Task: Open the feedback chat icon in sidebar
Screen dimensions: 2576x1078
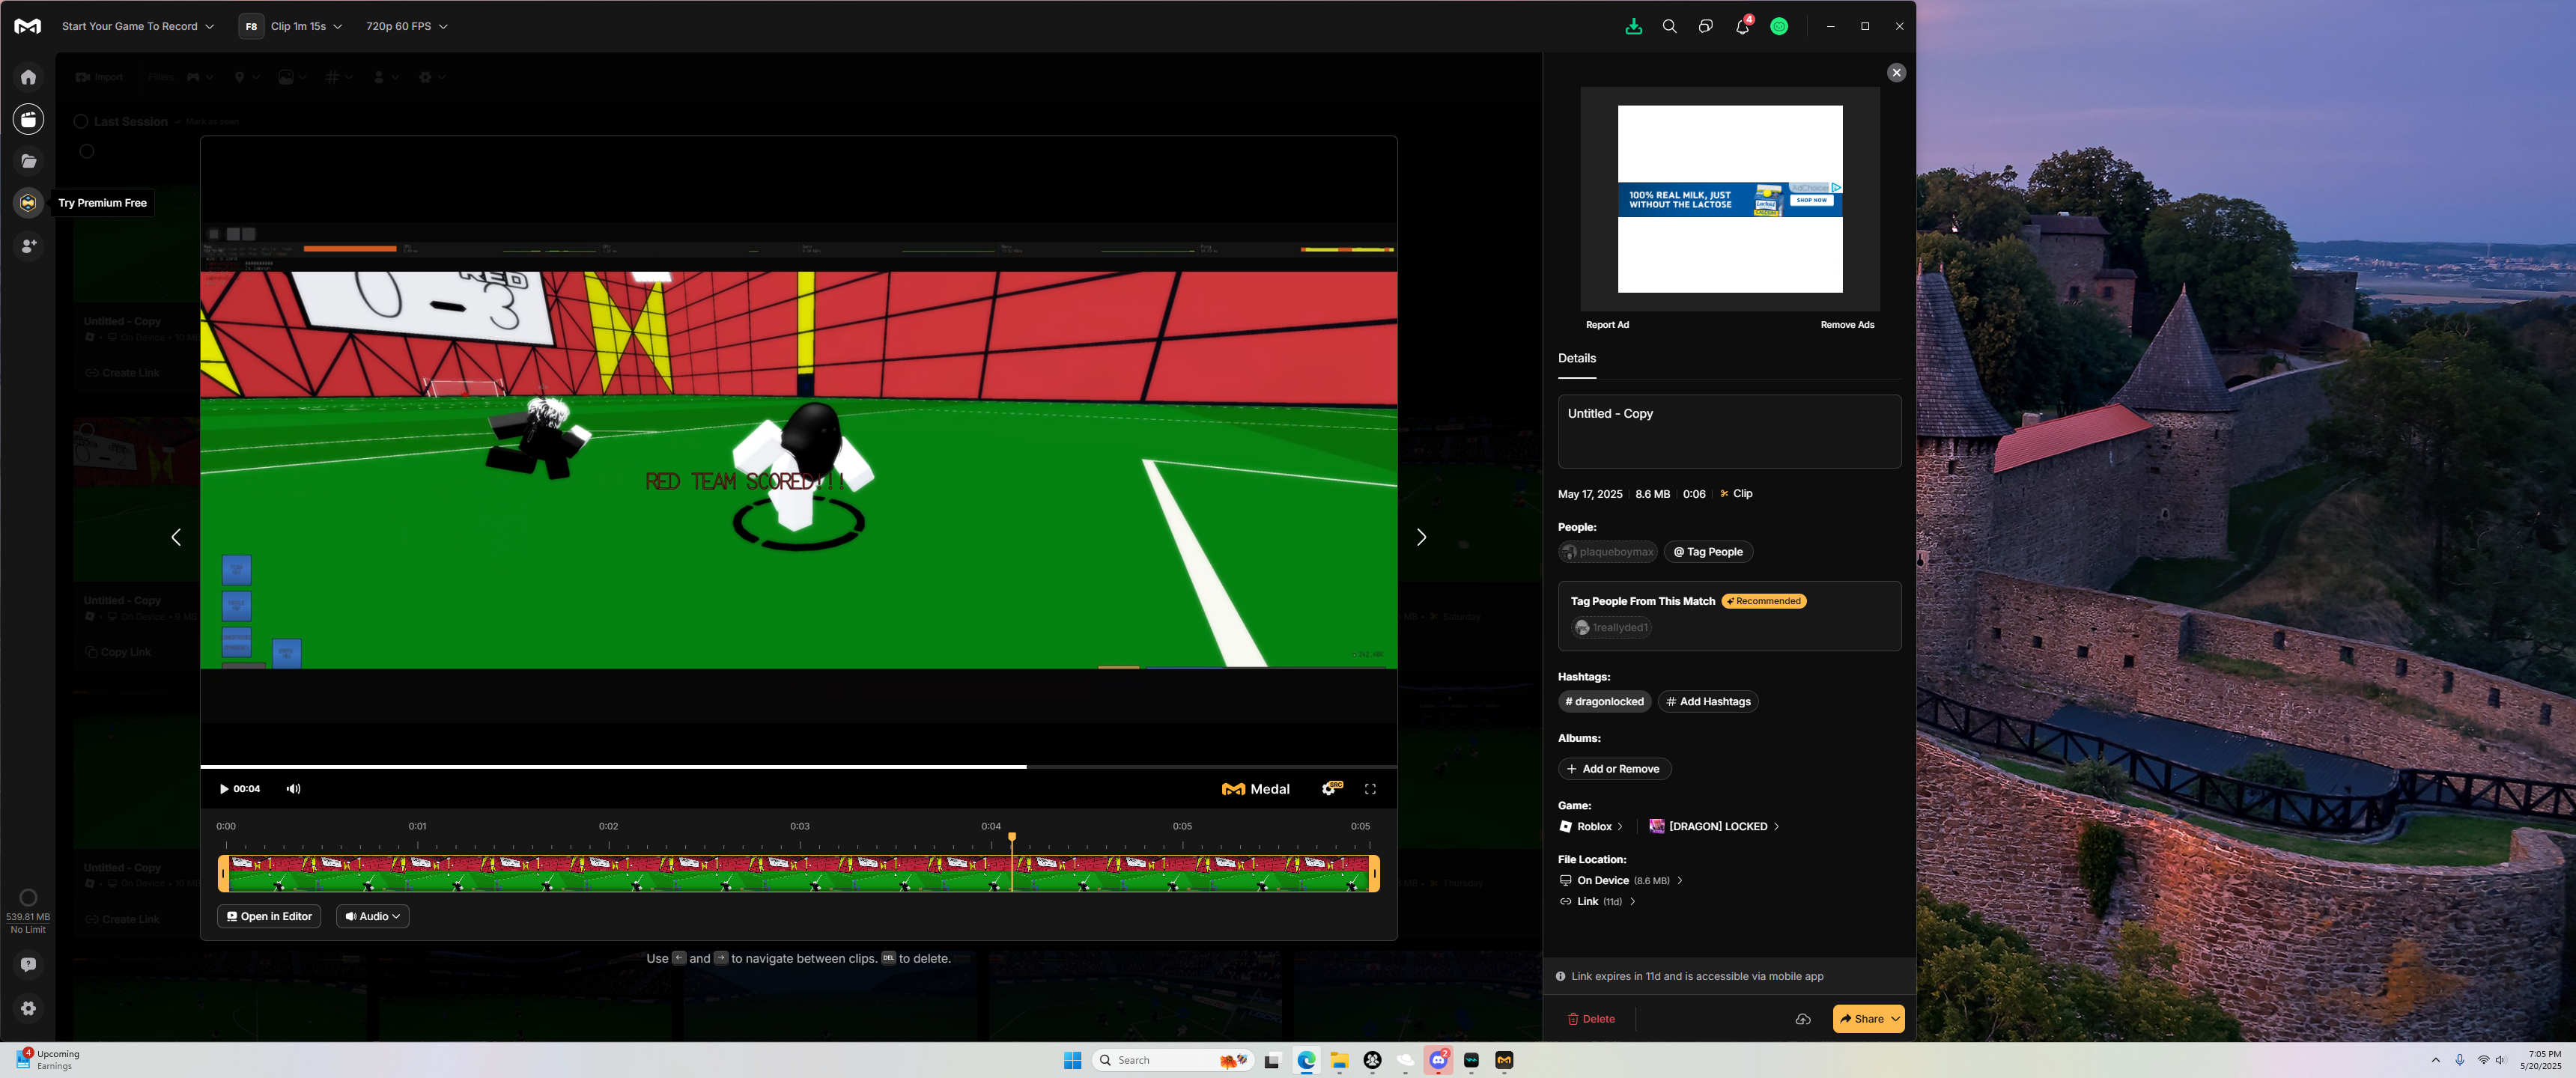Action: click(x=28, y=965)
